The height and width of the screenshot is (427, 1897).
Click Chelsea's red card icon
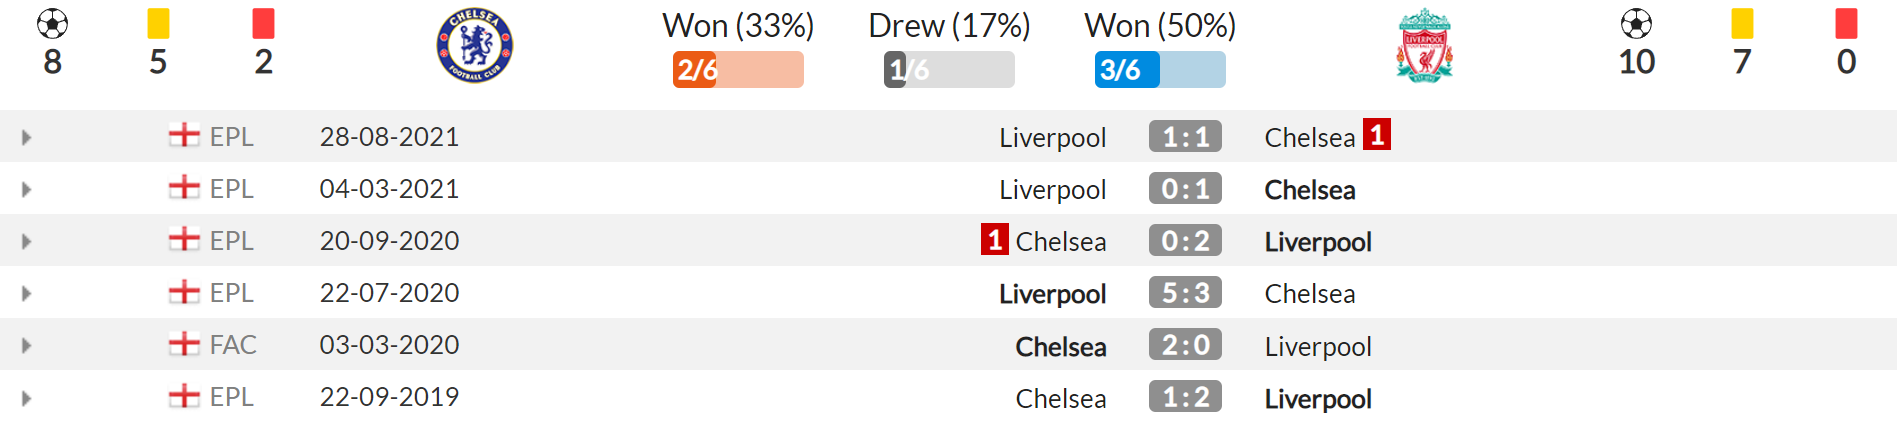click(x=263, y=23)
